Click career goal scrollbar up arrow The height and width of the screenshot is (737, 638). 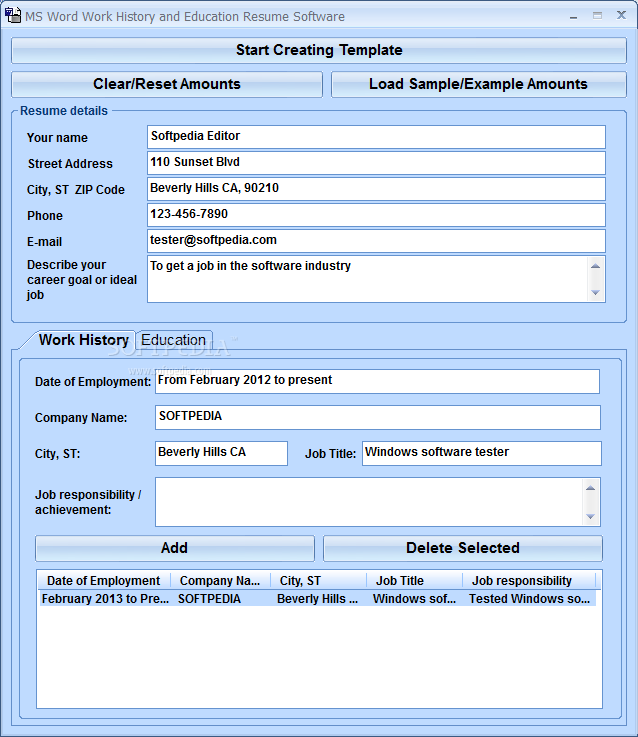[596, 266]
